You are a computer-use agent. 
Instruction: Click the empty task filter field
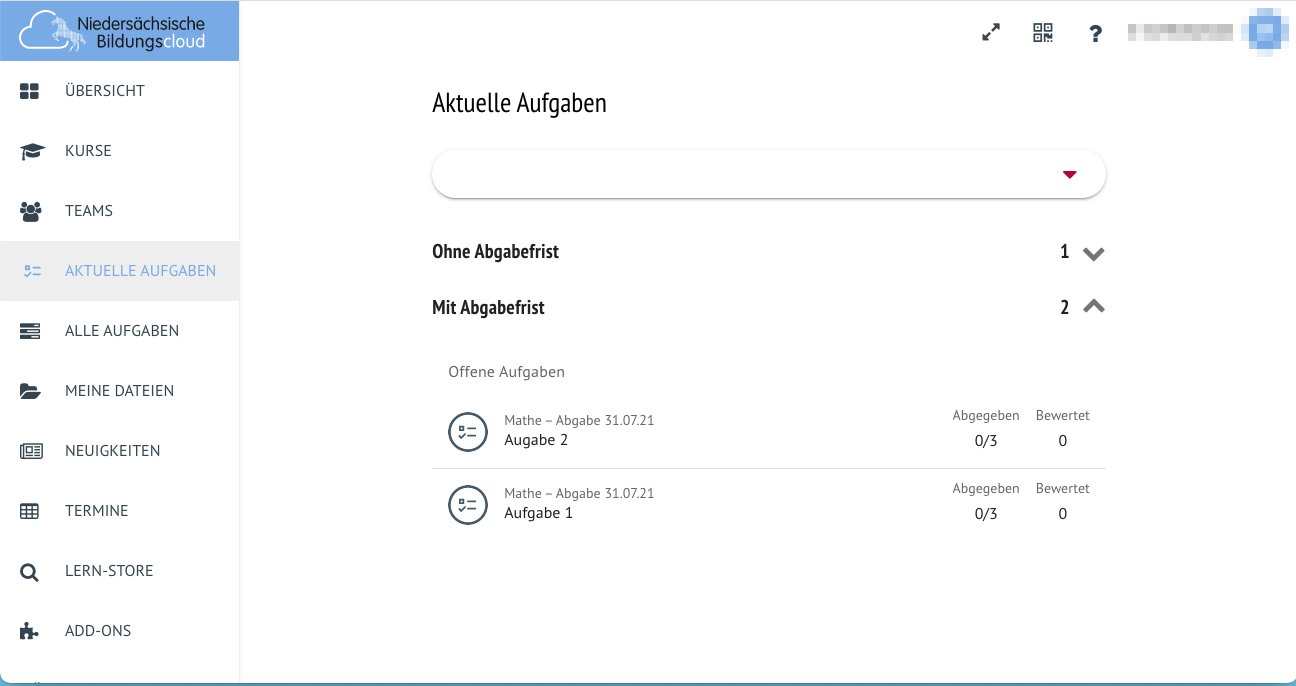click(x=740, y=175)
